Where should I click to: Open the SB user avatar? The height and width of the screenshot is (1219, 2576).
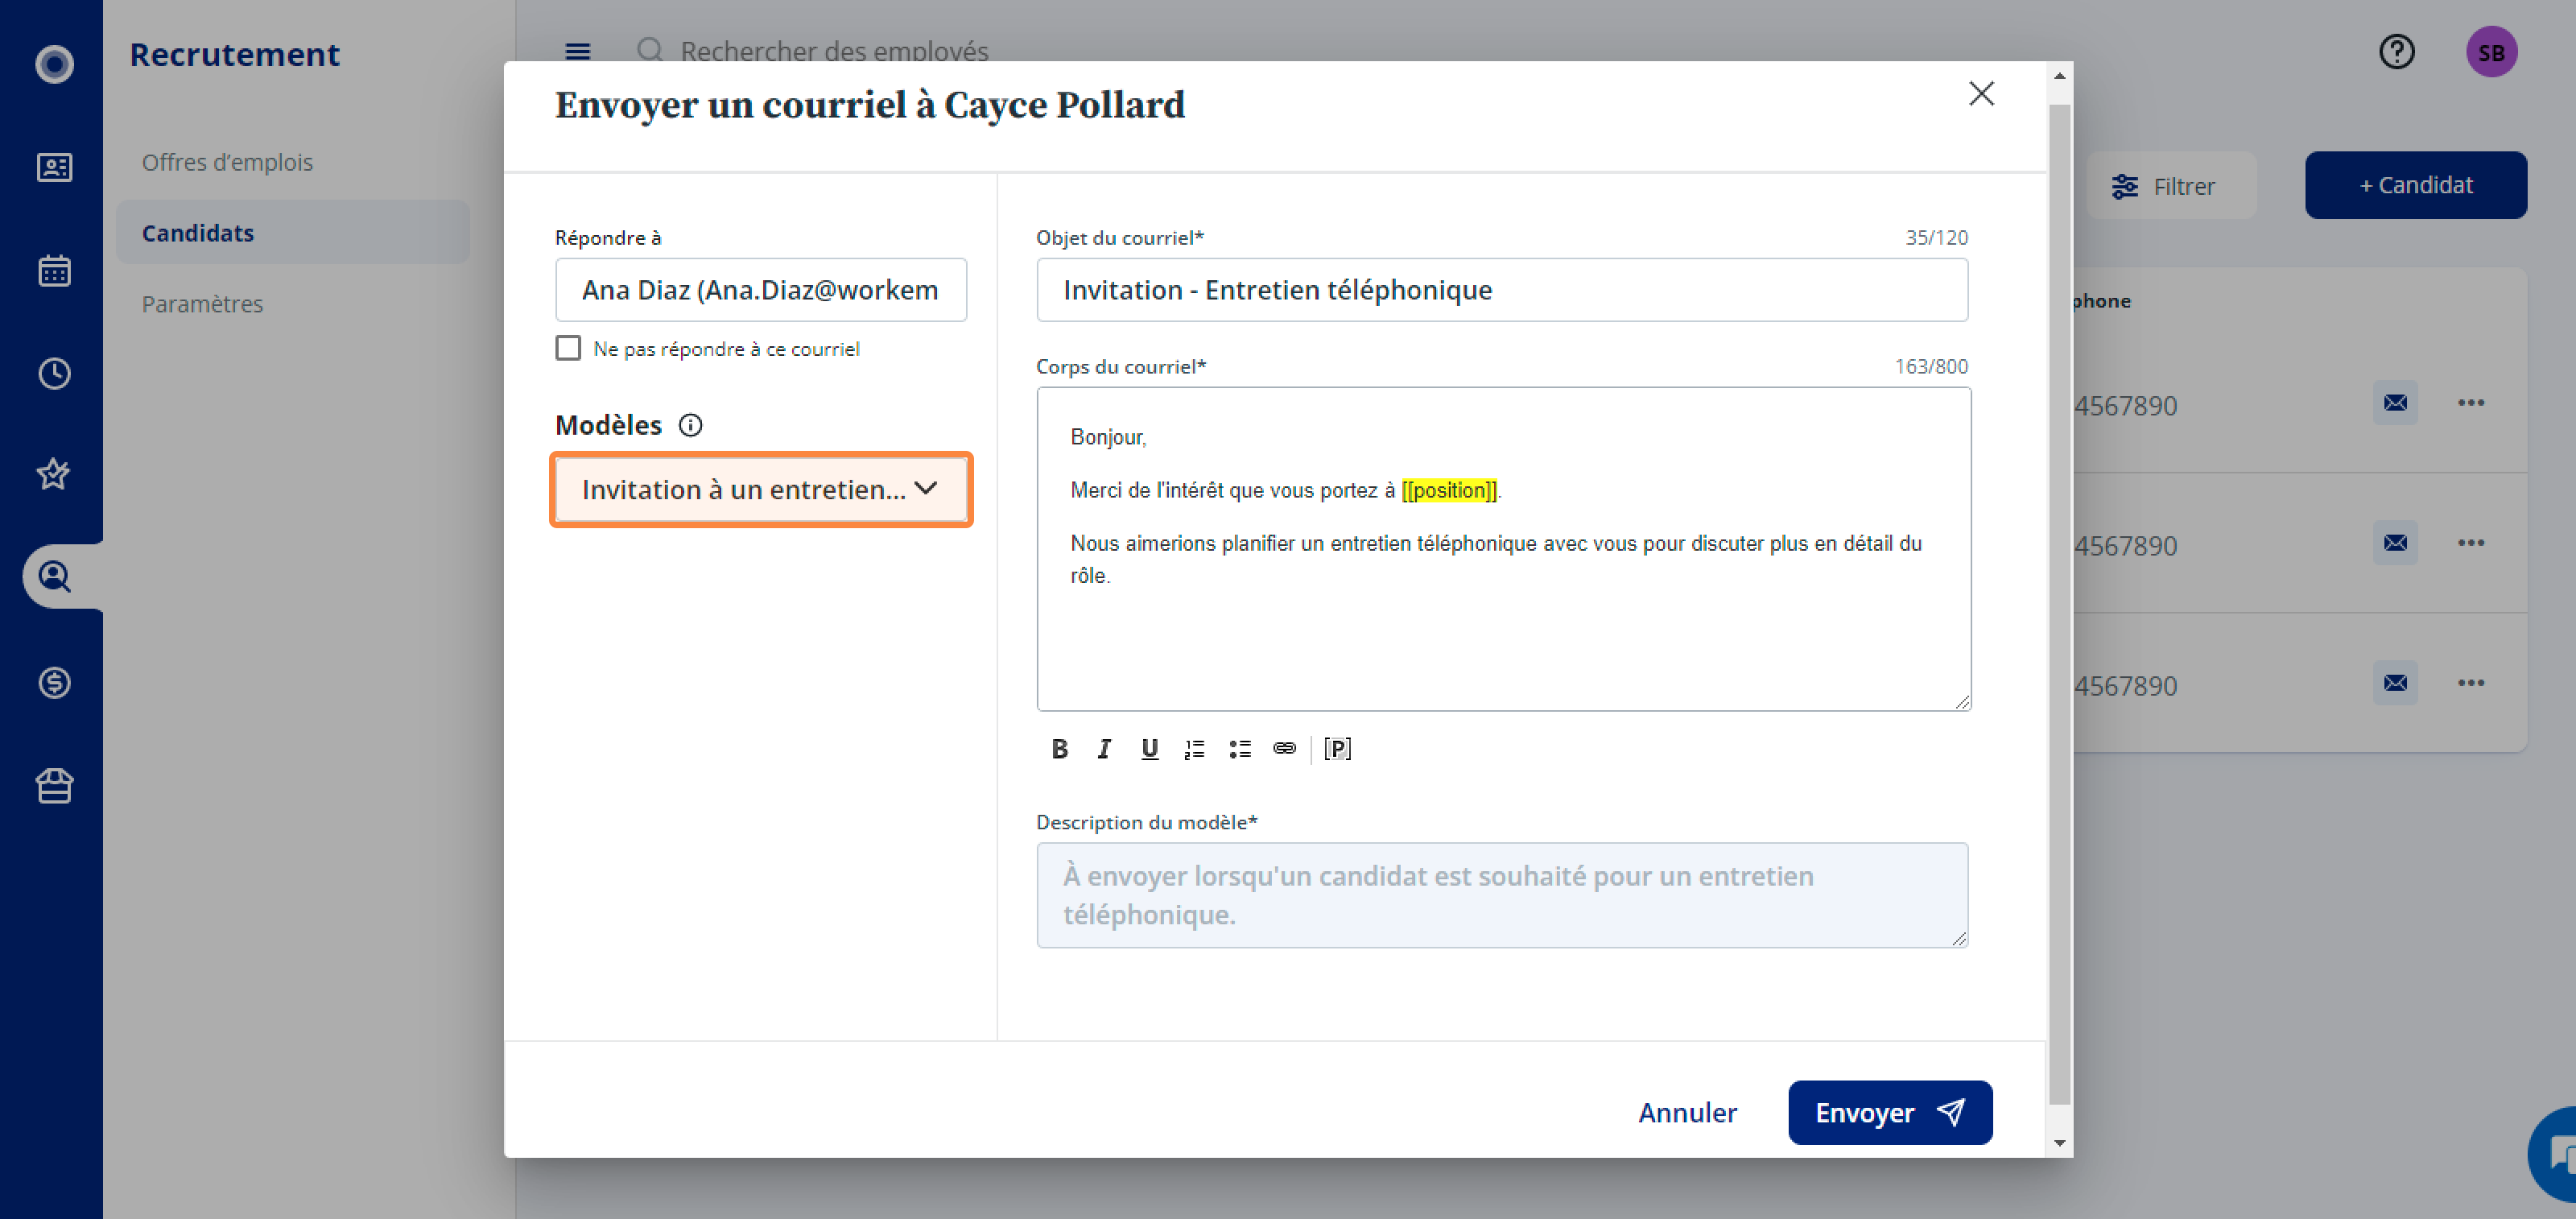pos(2491,52)
